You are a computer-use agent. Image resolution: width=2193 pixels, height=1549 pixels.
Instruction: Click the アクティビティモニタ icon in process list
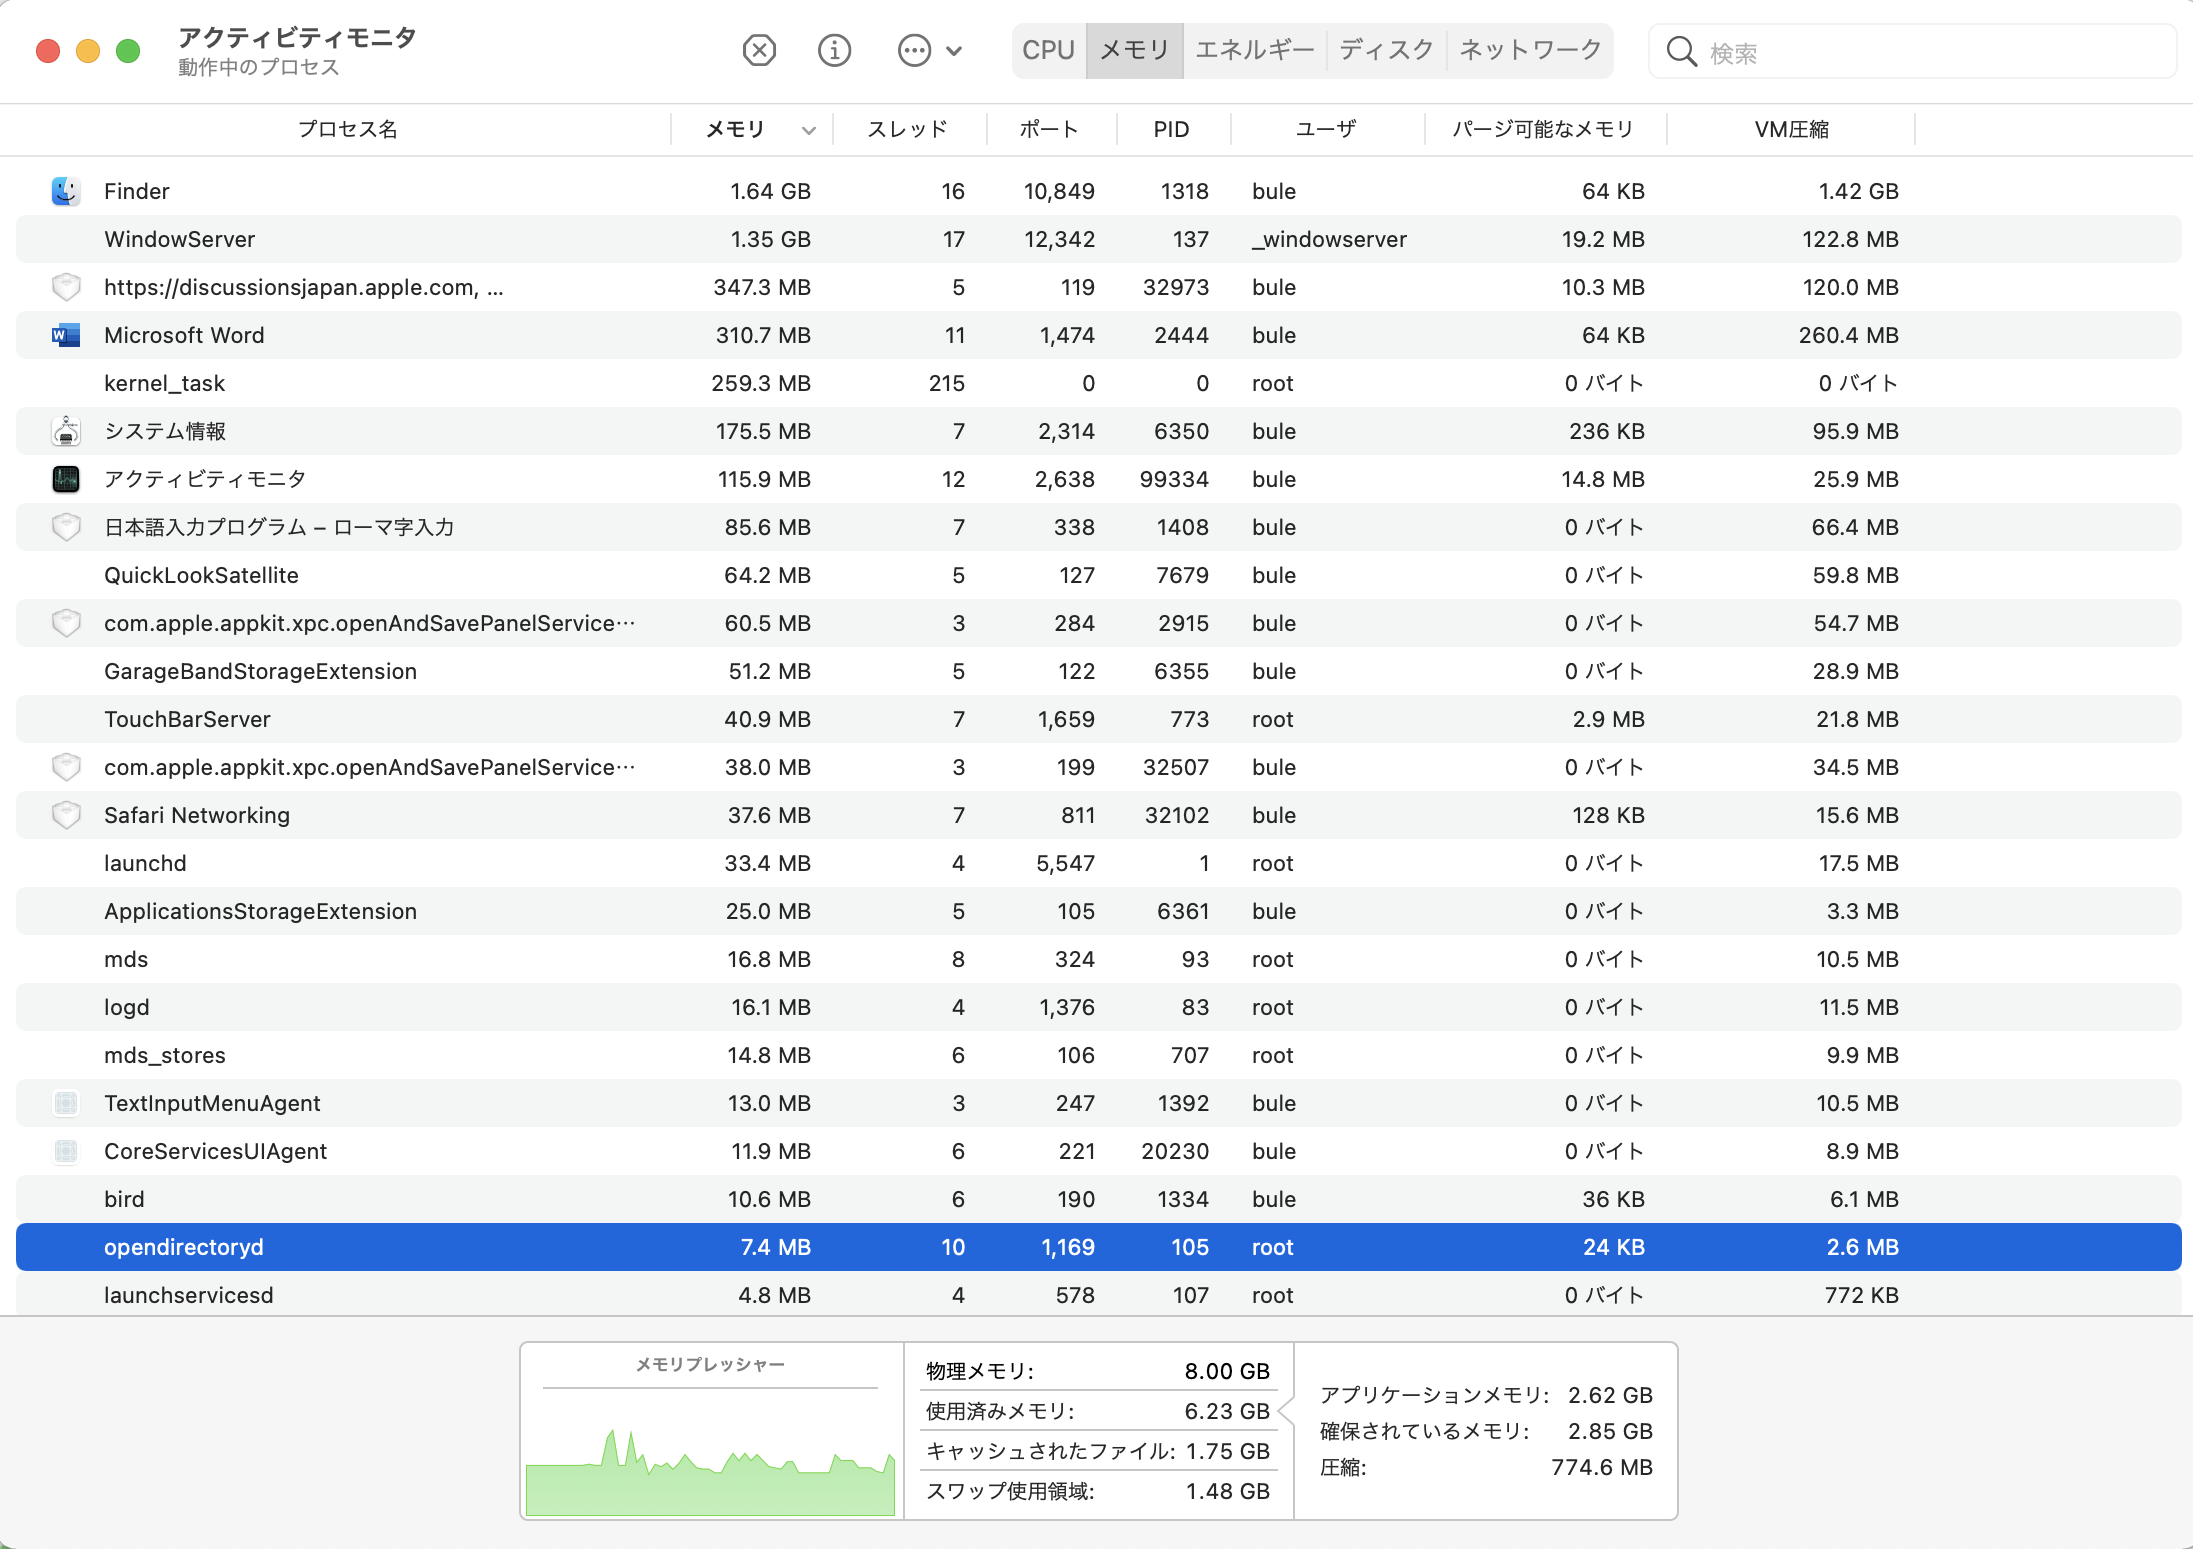tap(66, 479)
